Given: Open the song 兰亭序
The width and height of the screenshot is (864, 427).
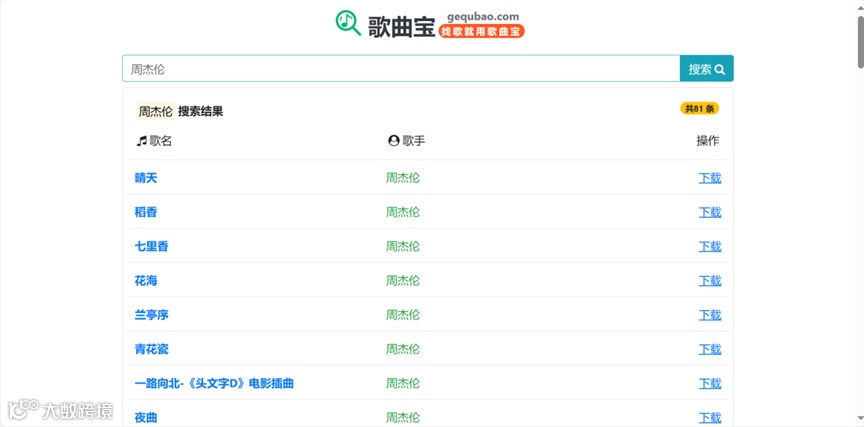Looking at the screenshot, I should click(x=152, y=315).
